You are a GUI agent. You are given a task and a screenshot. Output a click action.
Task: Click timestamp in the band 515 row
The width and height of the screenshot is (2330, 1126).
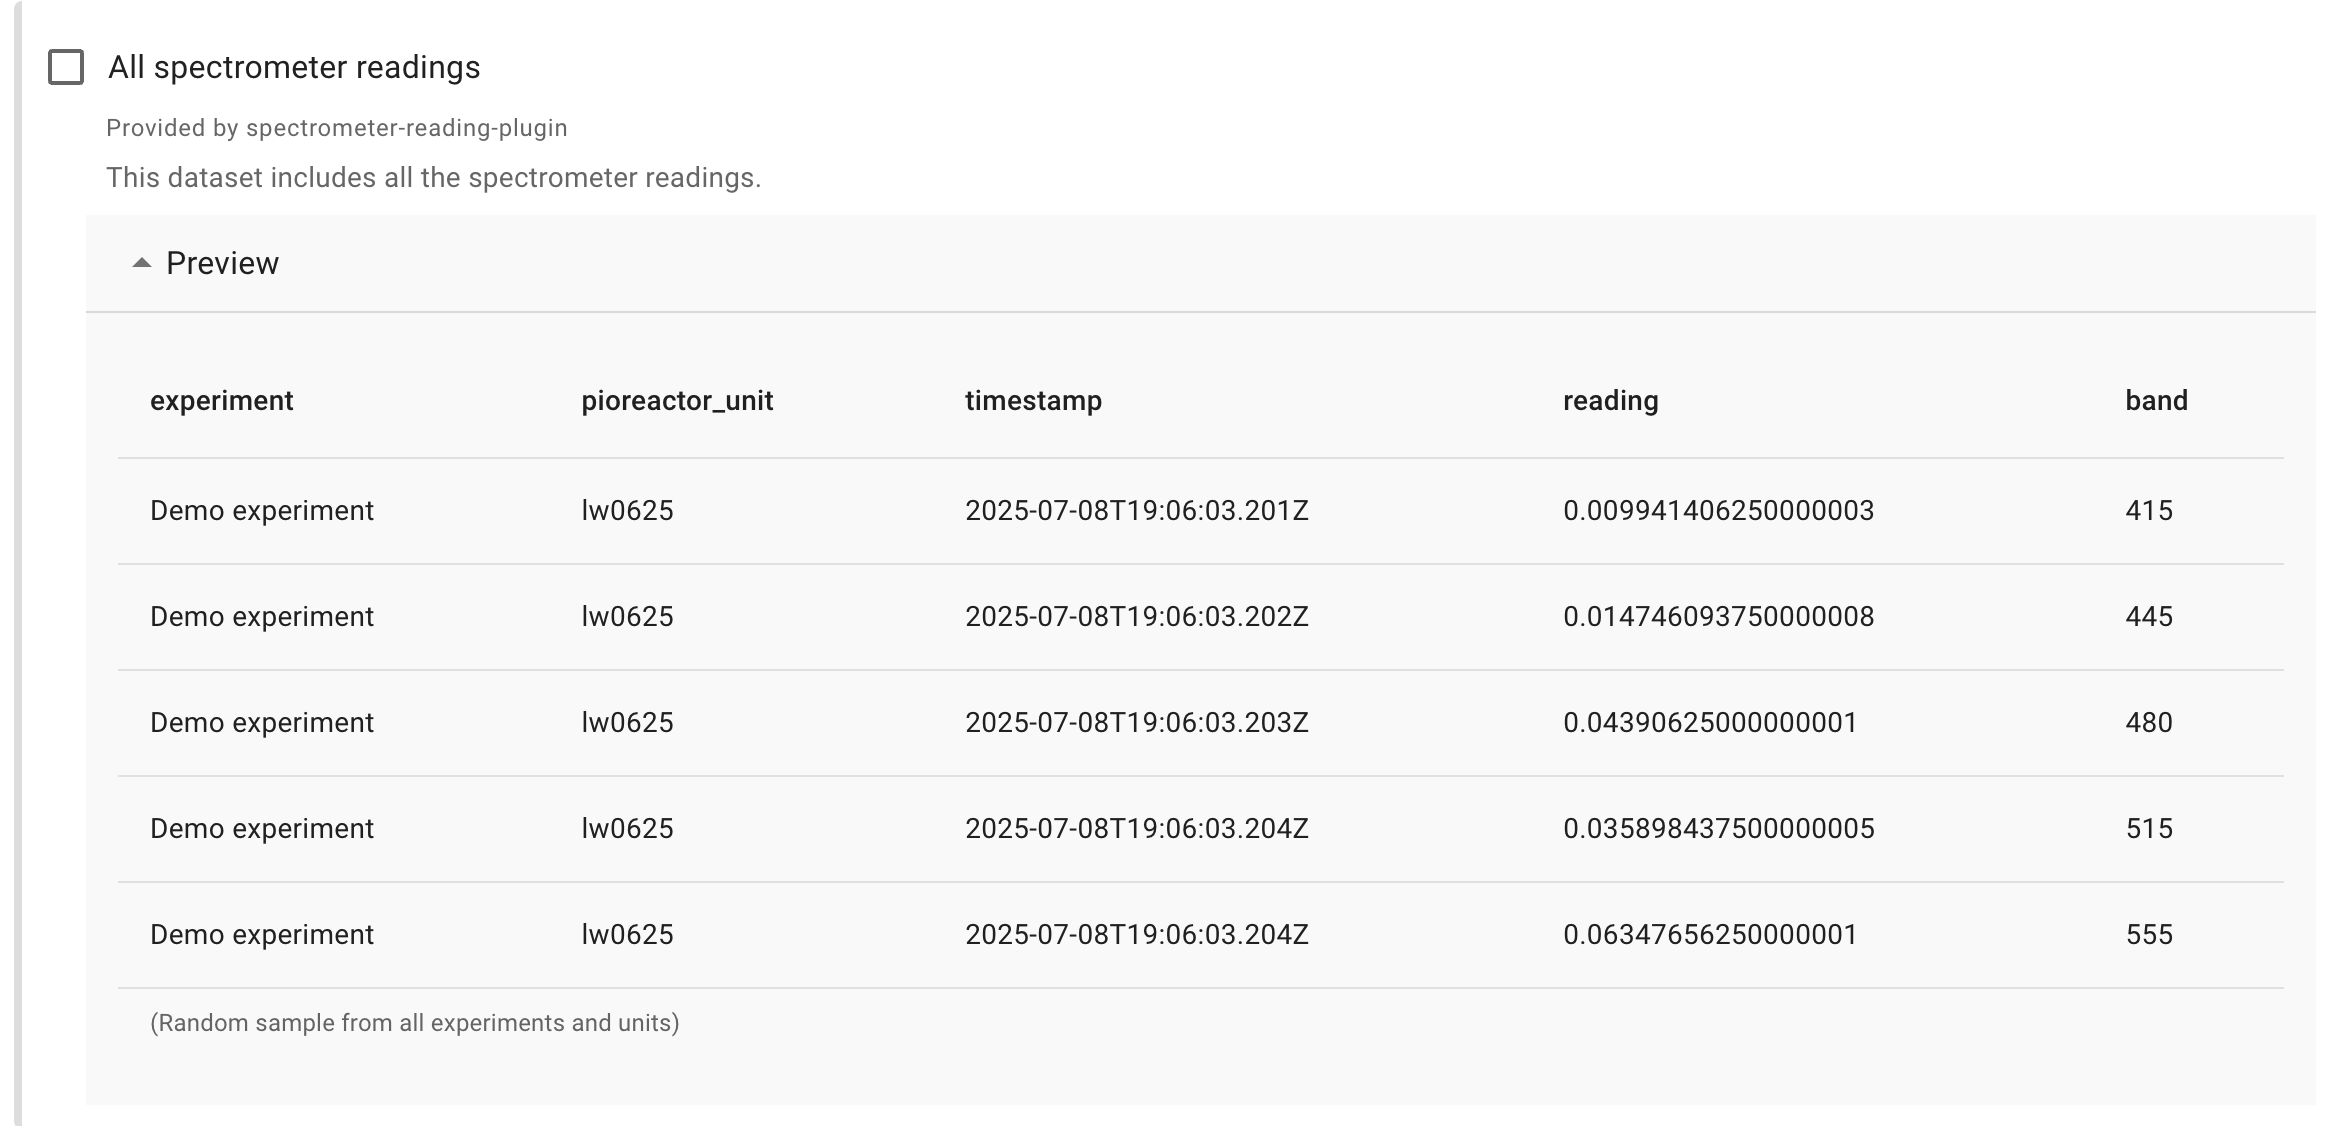click(x=1137, y=829)
